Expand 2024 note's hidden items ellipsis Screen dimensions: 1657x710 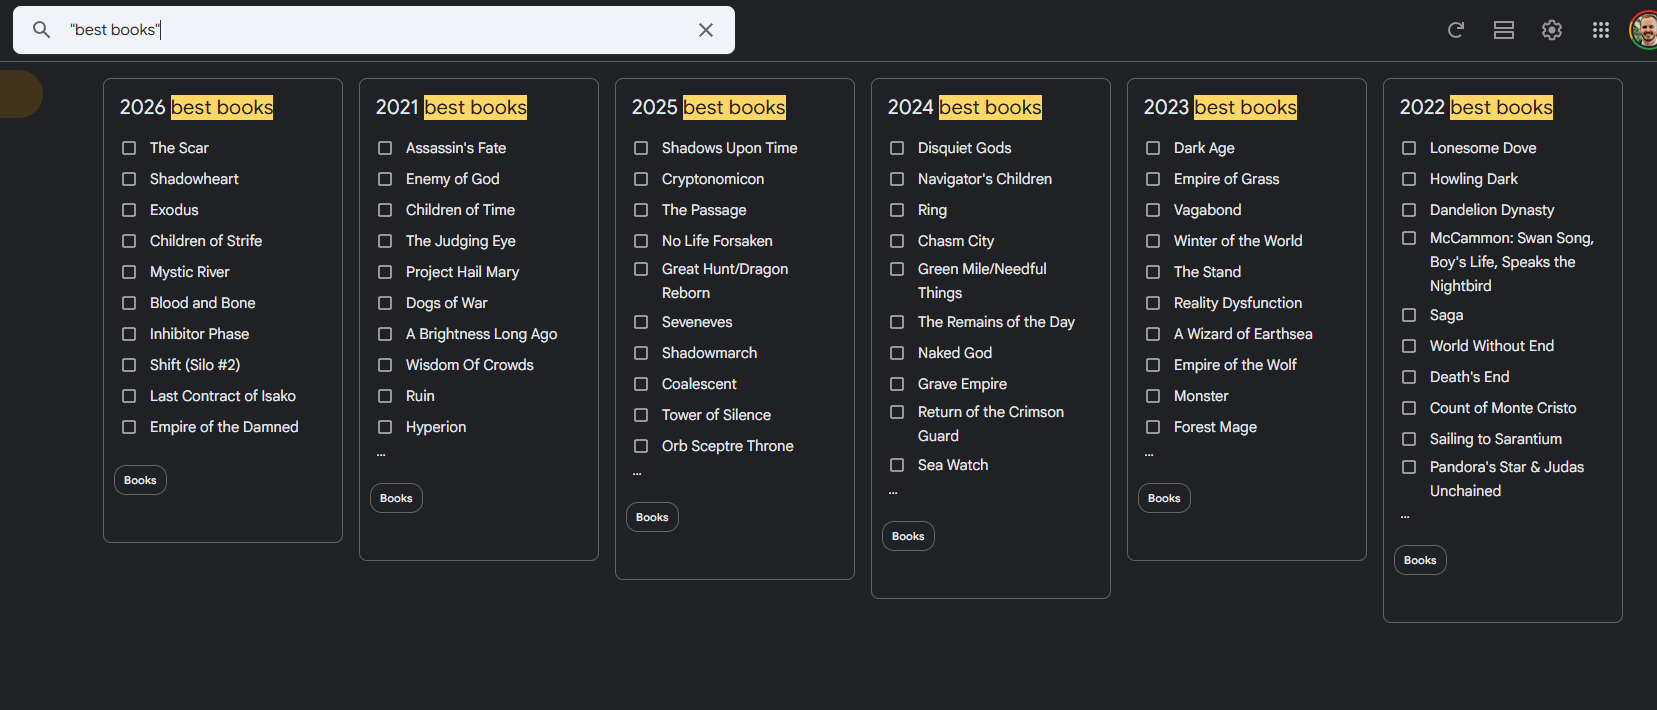[x=893, y=493]
